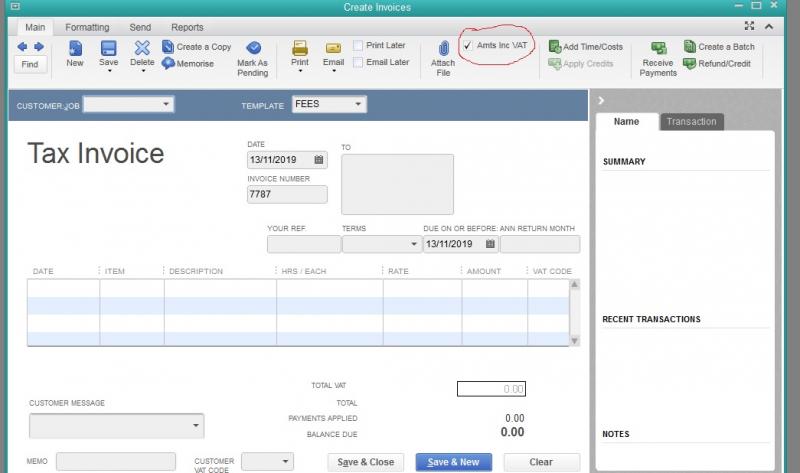
Task: Click the Delete invoice icon
Action: point(142,48)
